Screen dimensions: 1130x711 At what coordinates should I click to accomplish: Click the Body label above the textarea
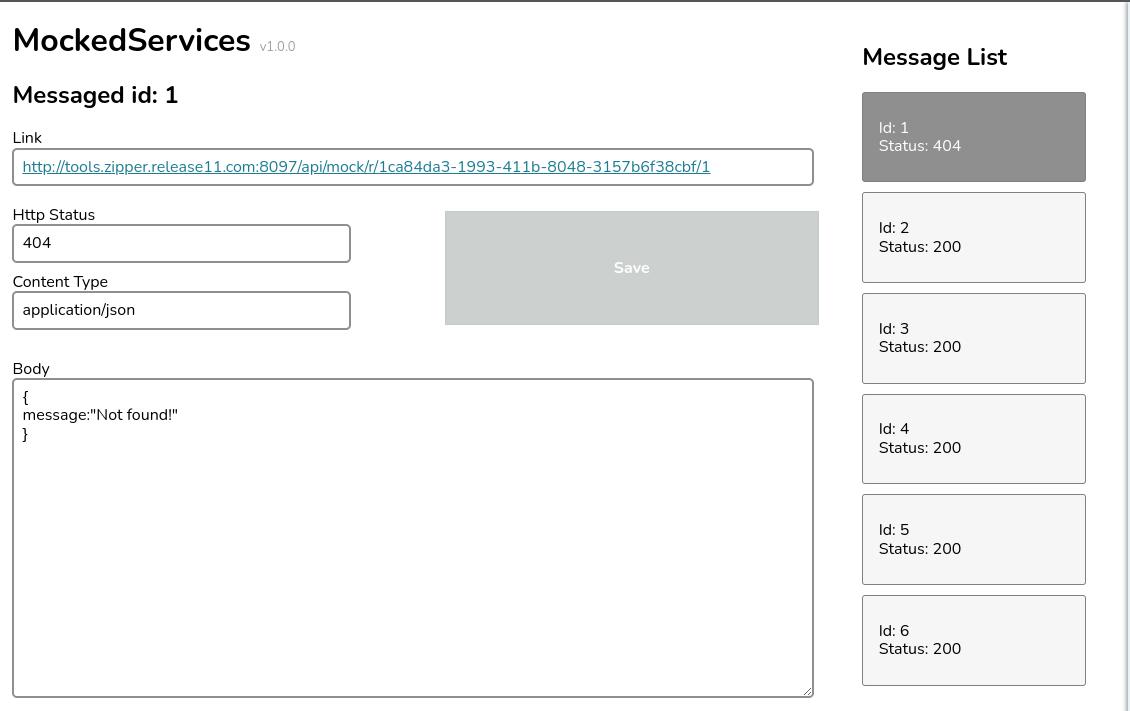[x=31, y=368]
